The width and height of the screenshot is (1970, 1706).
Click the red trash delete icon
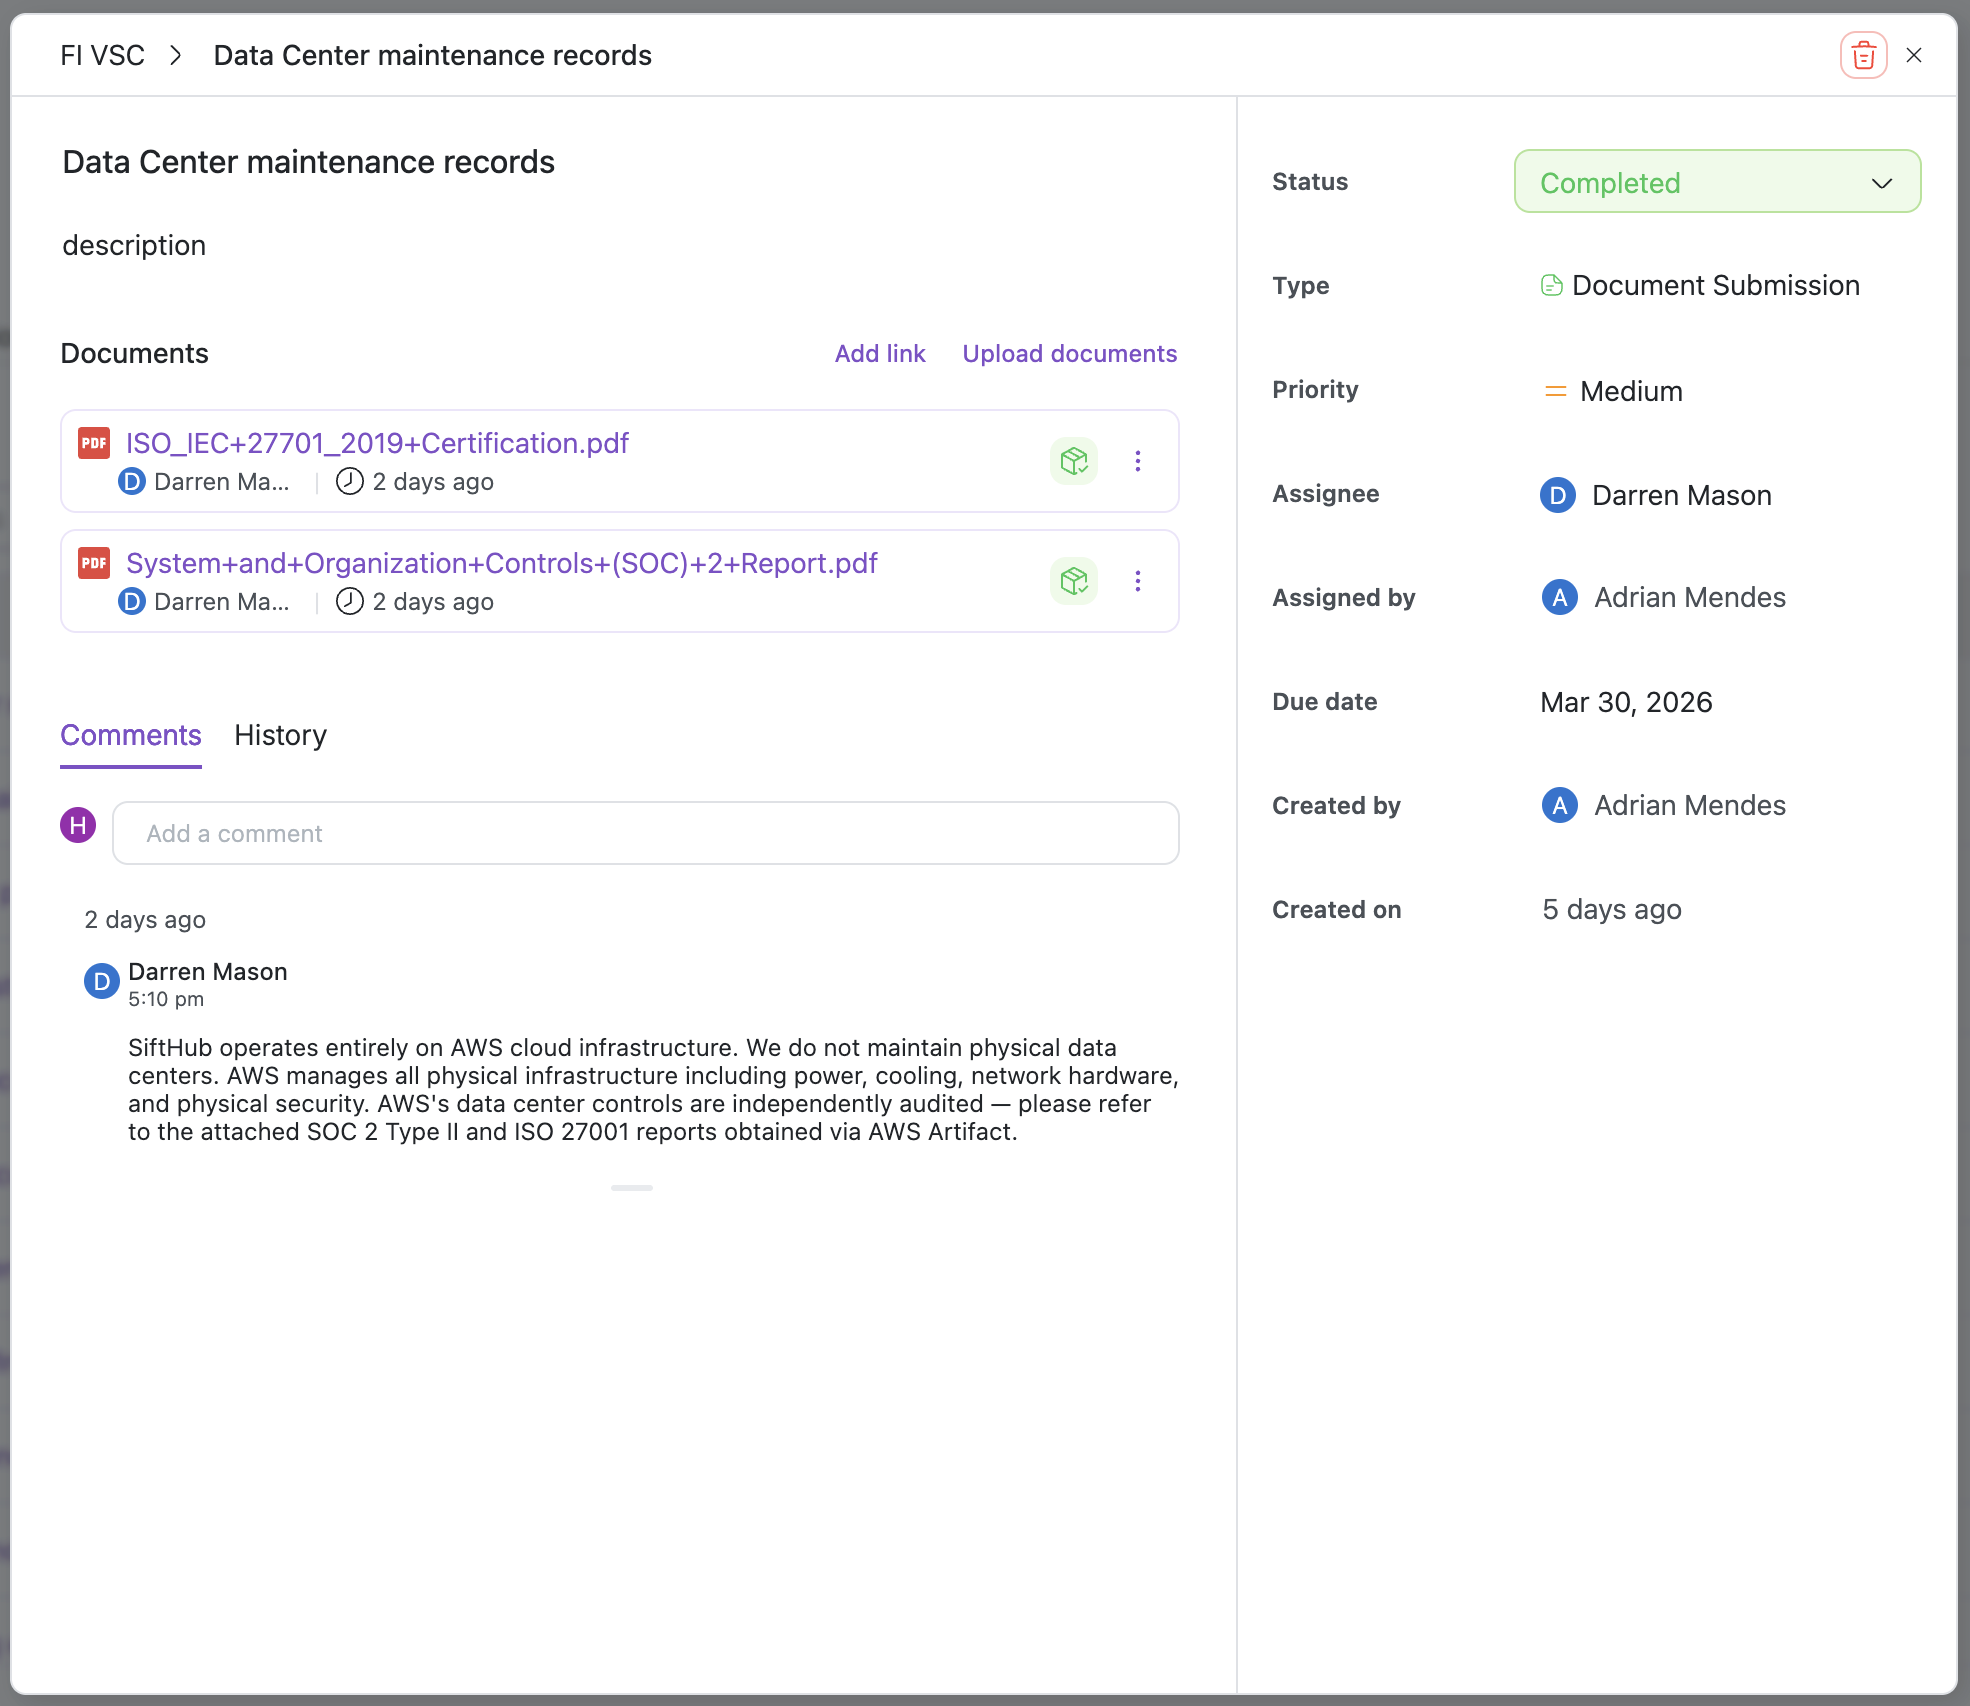1863,56
